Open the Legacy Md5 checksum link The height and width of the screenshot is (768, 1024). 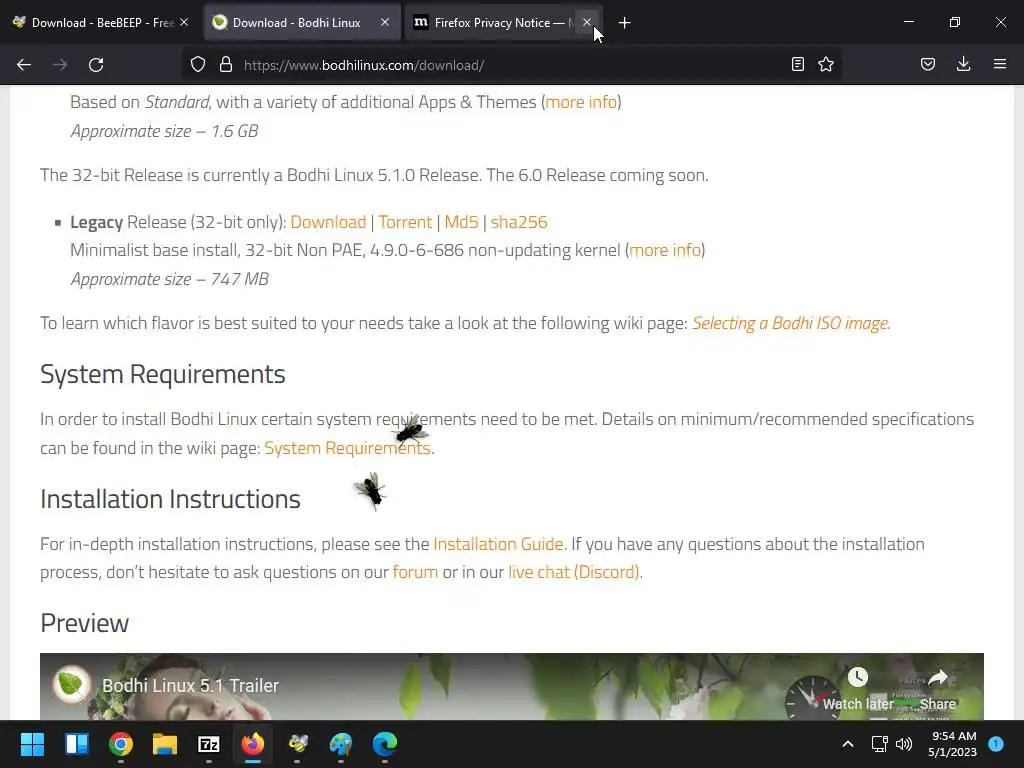pos(461,222)
